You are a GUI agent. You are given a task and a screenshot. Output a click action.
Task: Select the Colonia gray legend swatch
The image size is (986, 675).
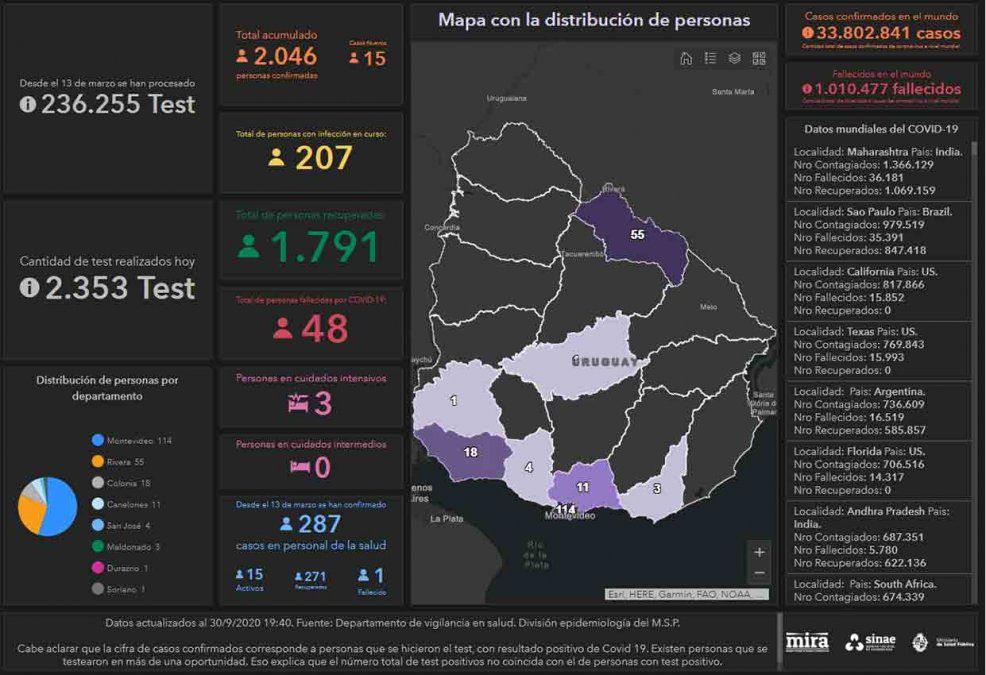coord(98,483)
